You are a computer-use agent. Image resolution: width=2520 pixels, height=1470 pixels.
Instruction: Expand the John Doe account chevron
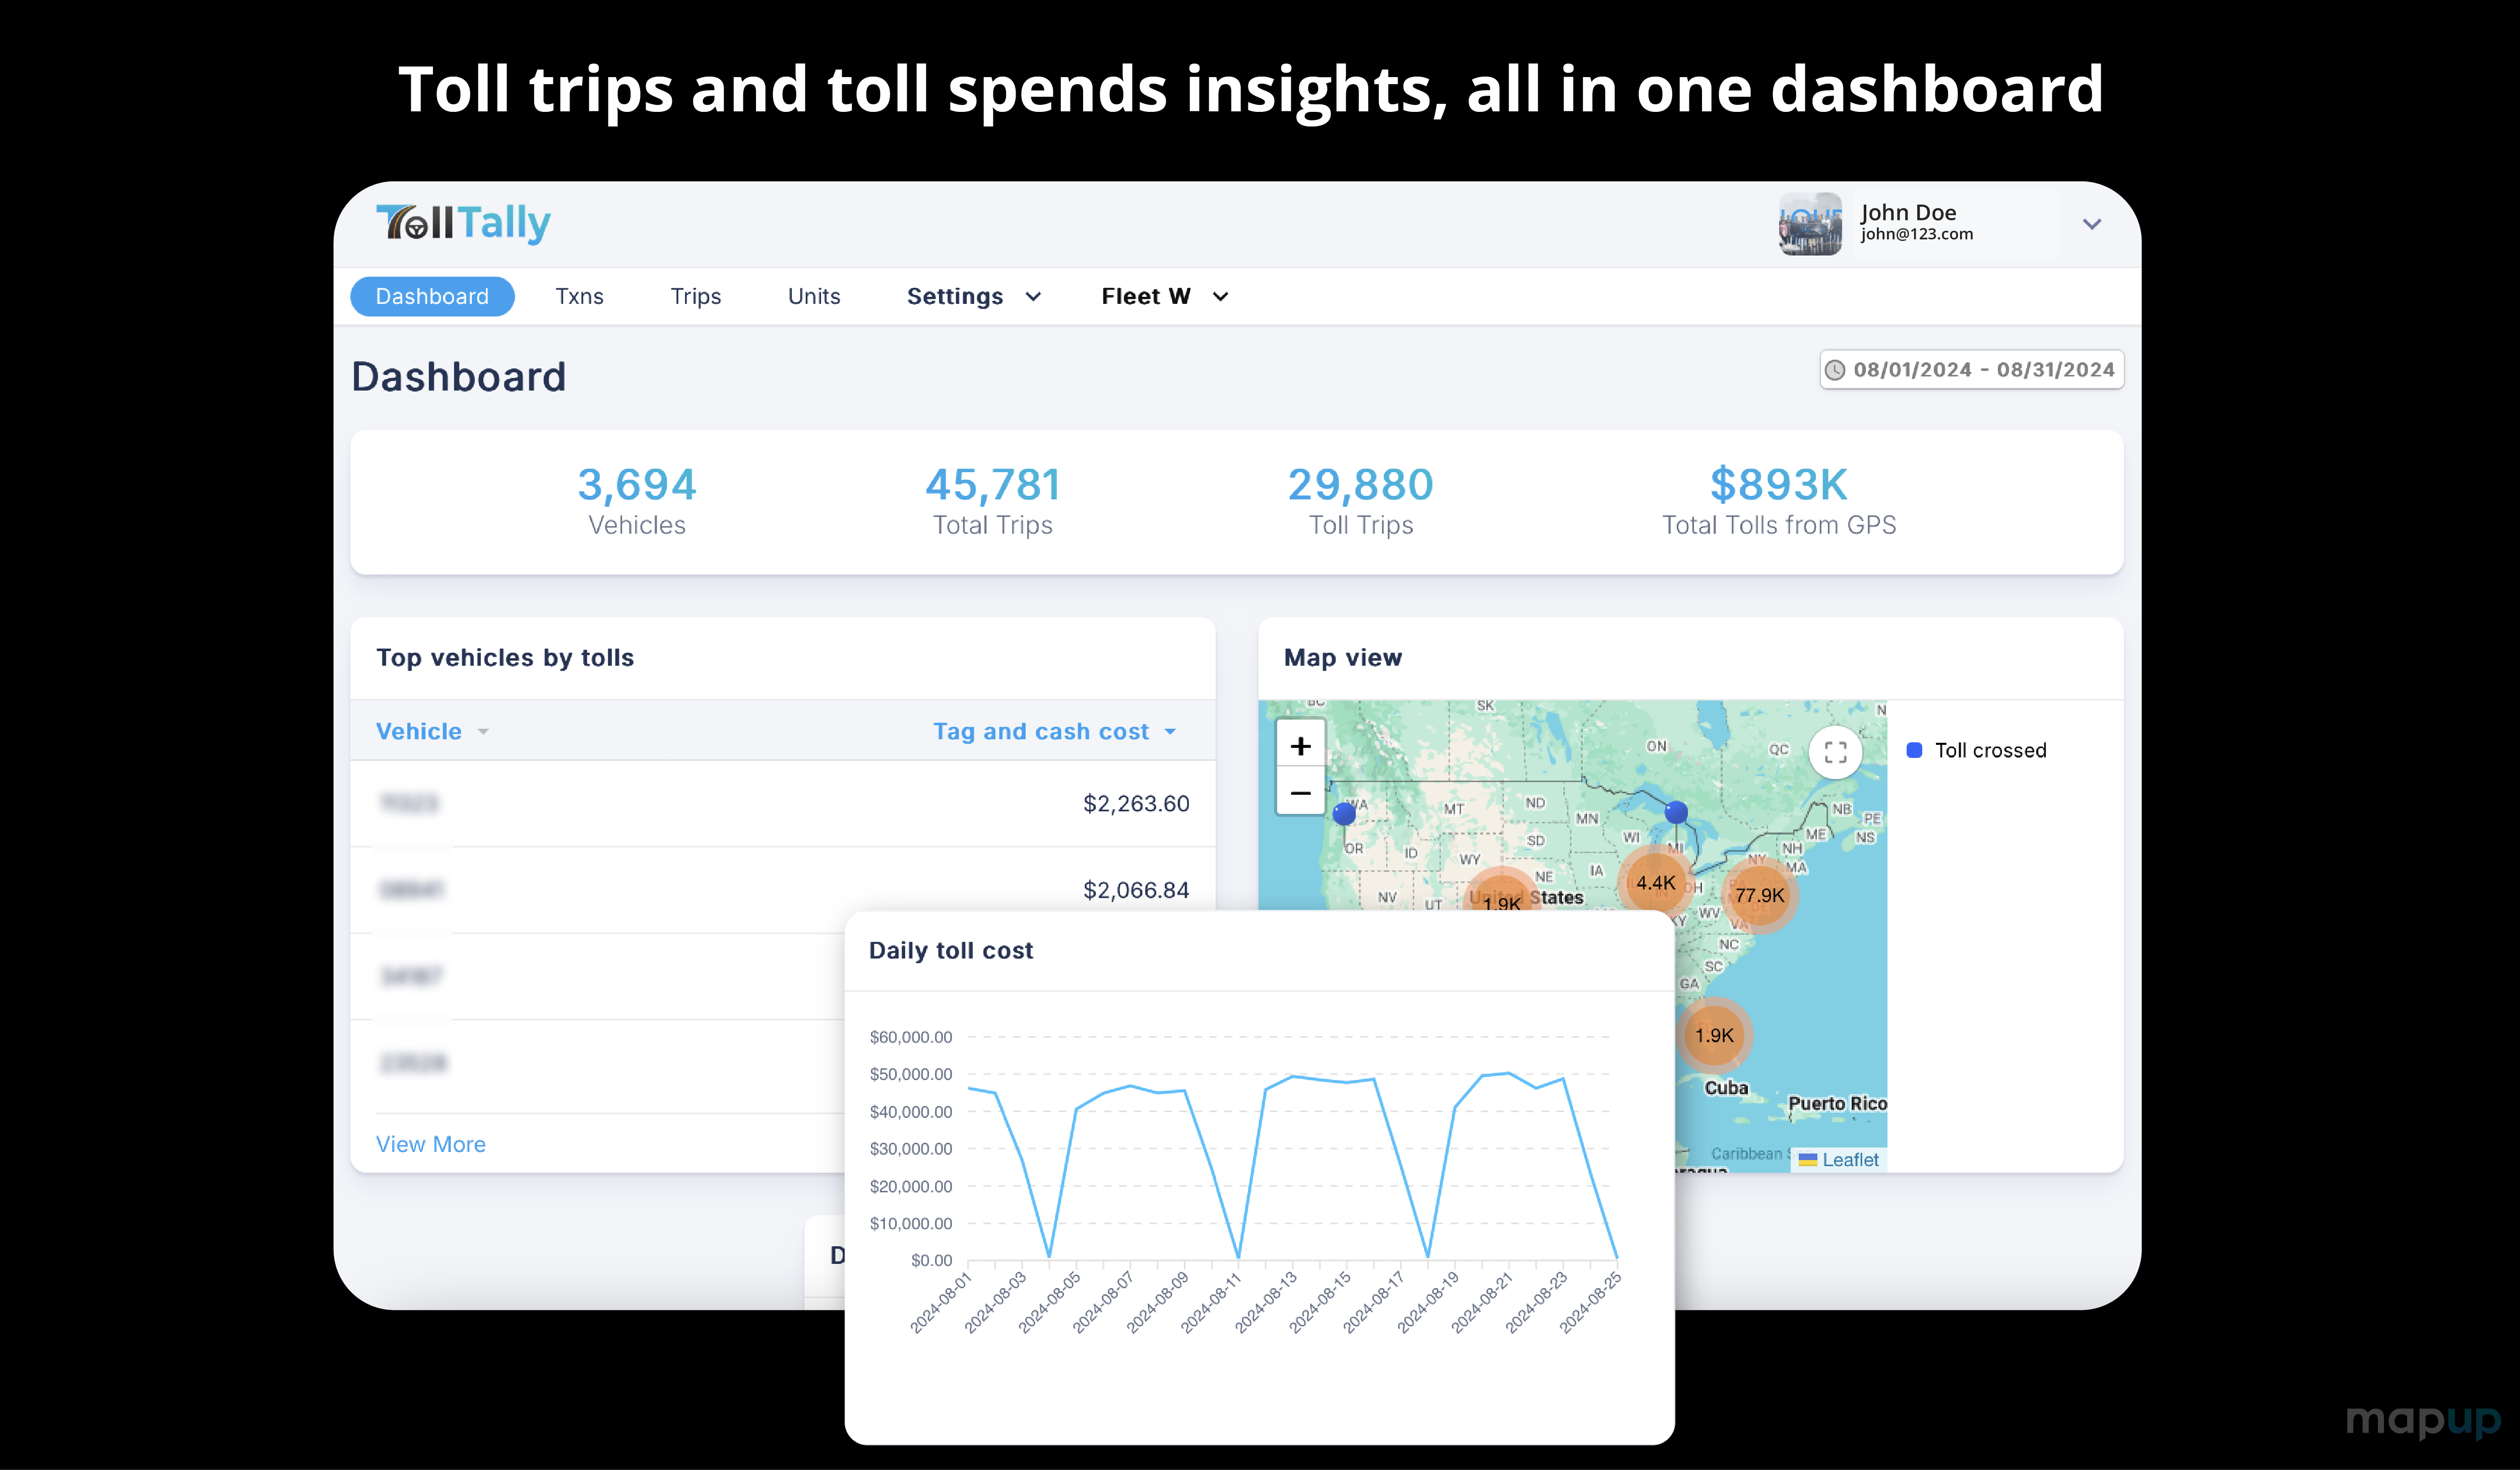[2091, 224]
